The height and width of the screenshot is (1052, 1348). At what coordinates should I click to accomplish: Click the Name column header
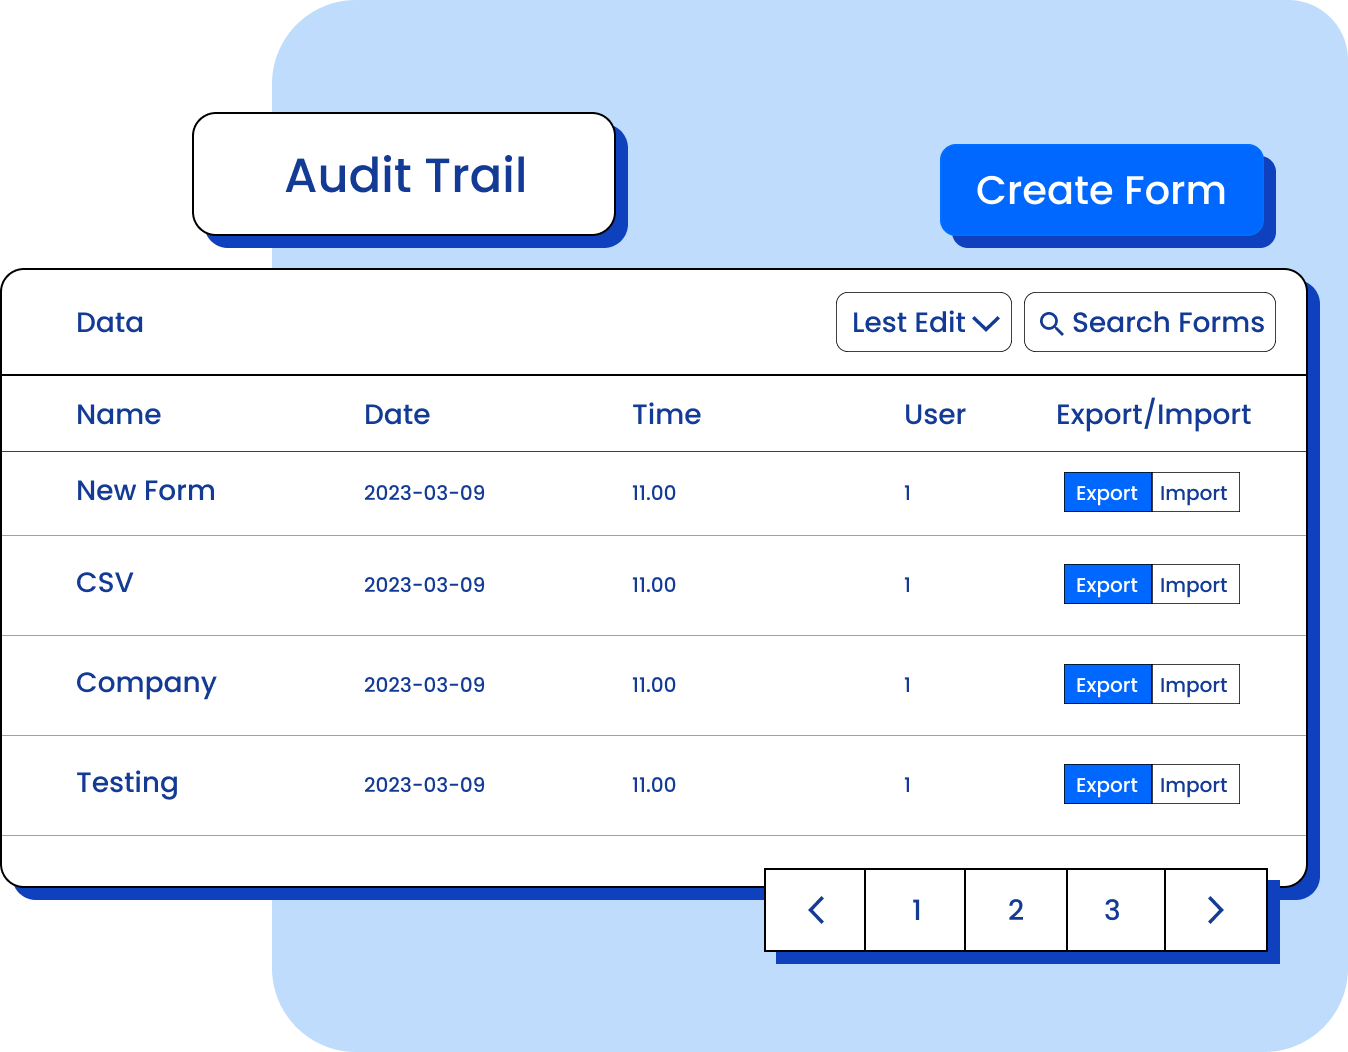pyautogui.click(x=119, y=414)
